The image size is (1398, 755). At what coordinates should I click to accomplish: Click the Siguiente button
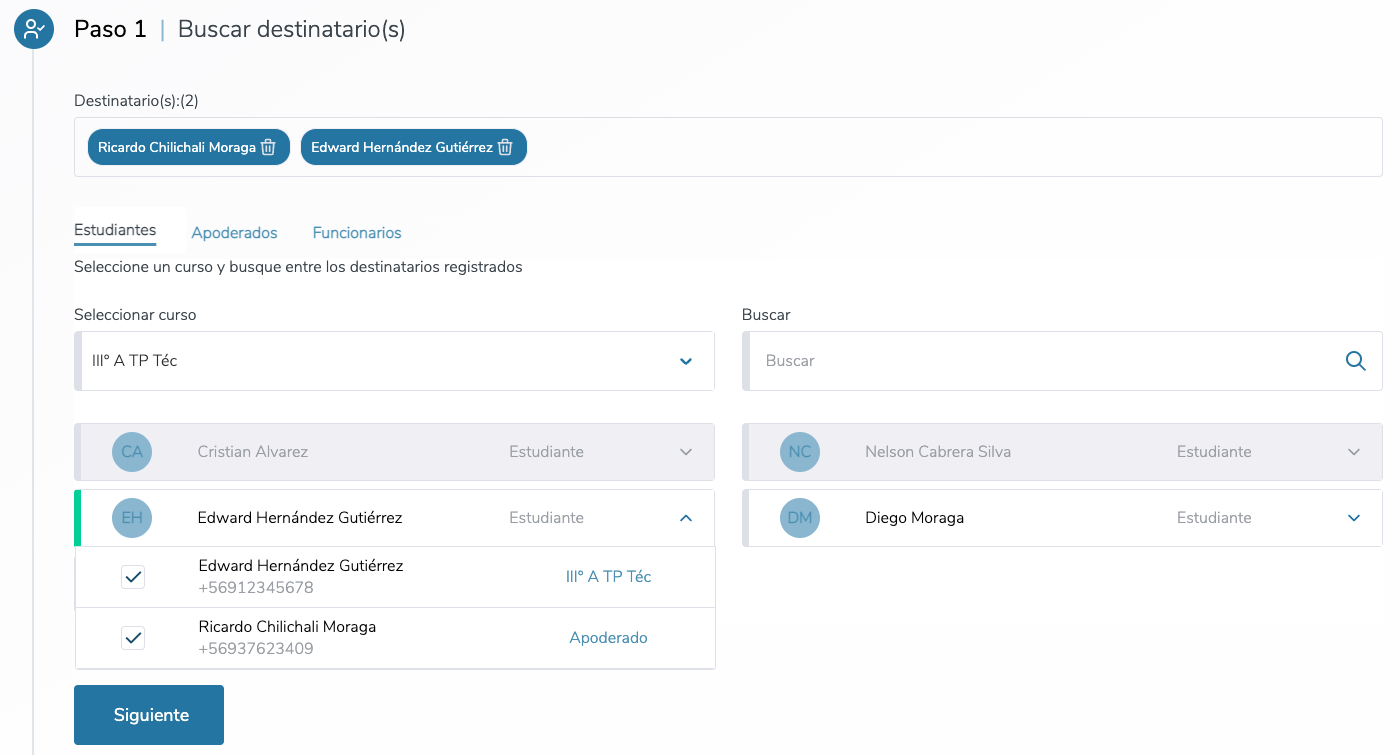tap(149, 715)
